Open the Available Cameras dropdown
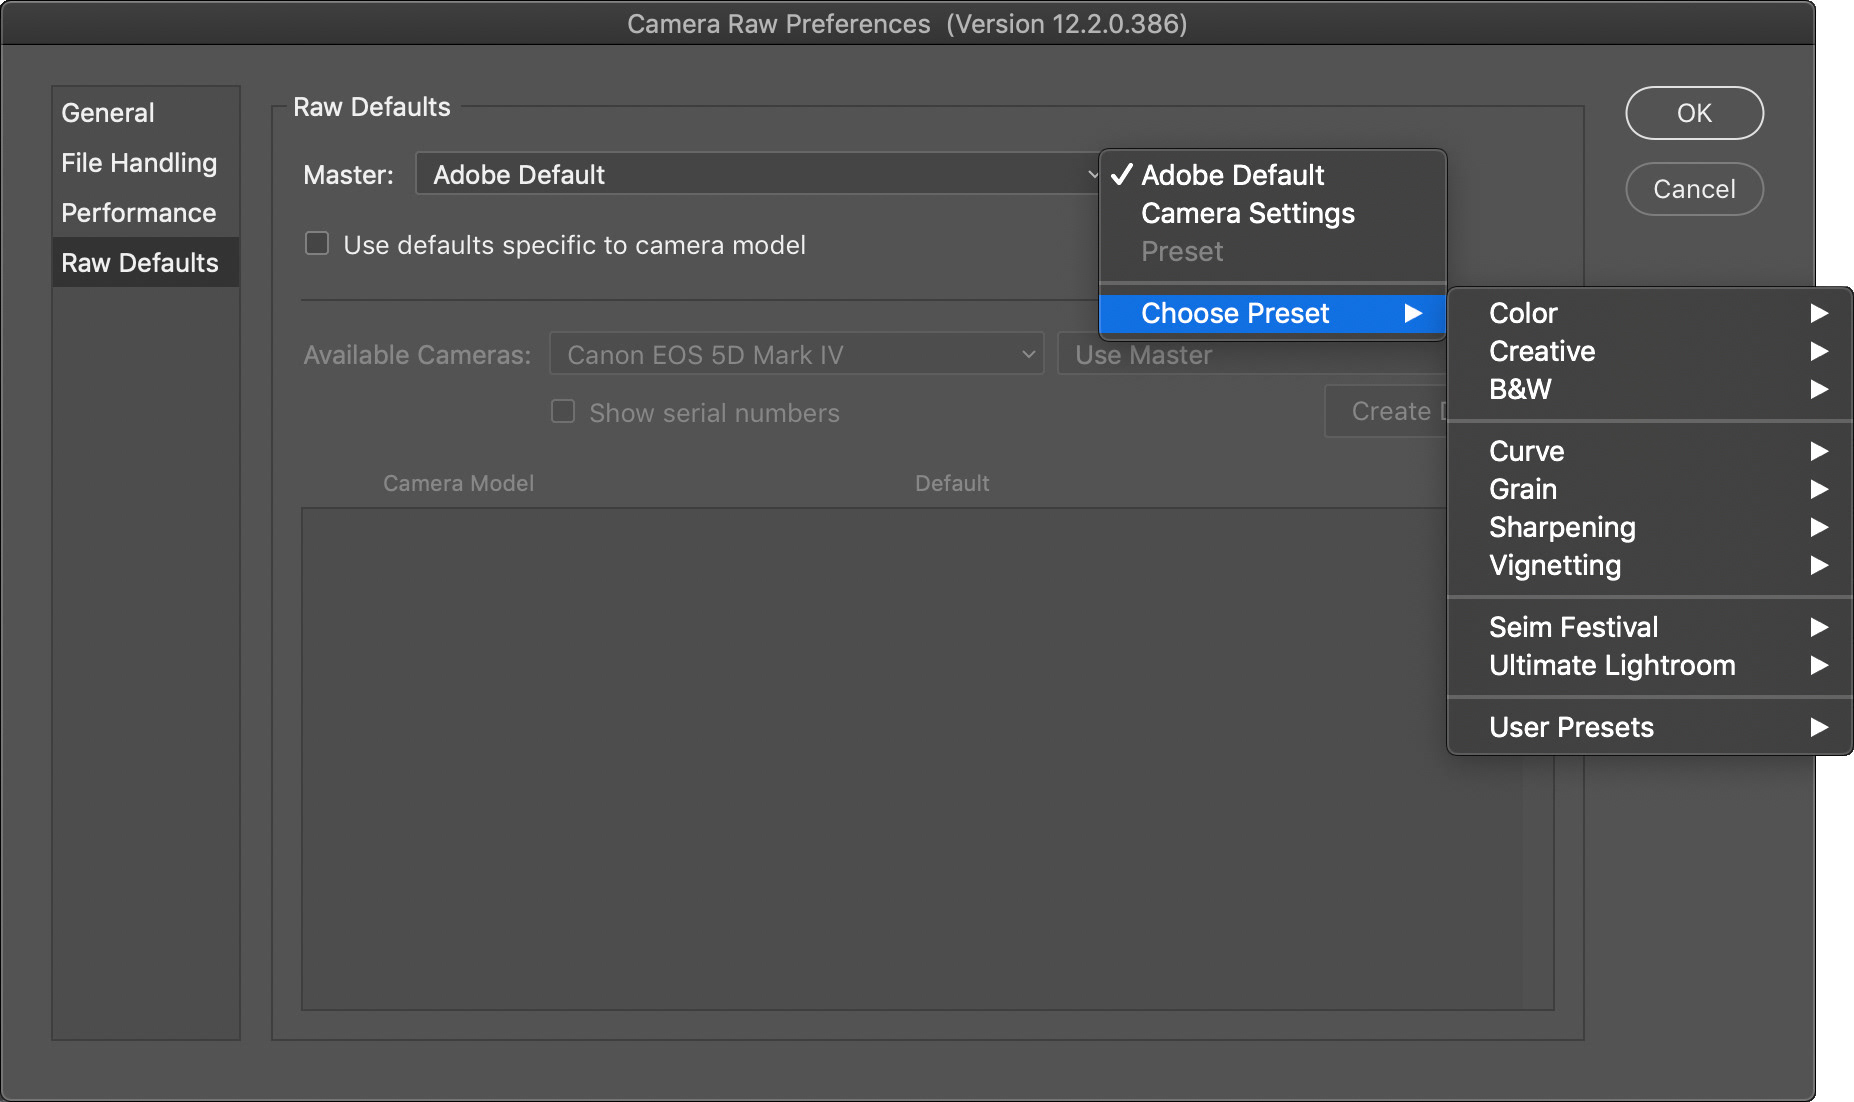The image size is (1854, 1102). 796,354
